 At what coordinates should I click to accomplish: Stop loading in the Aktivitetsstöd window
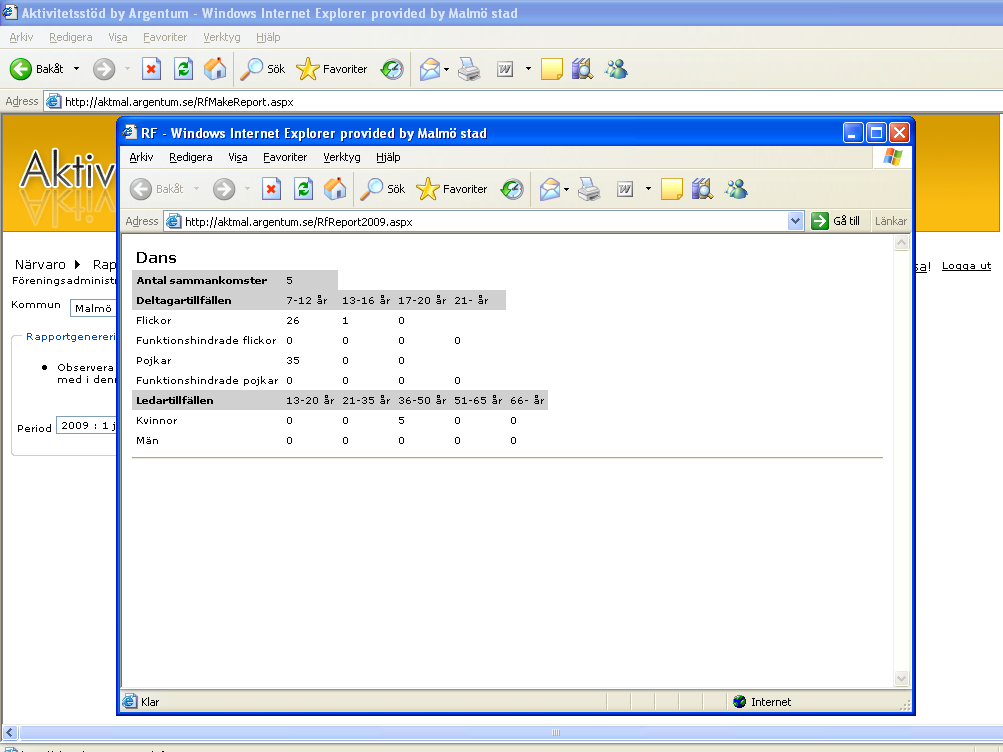152,69
